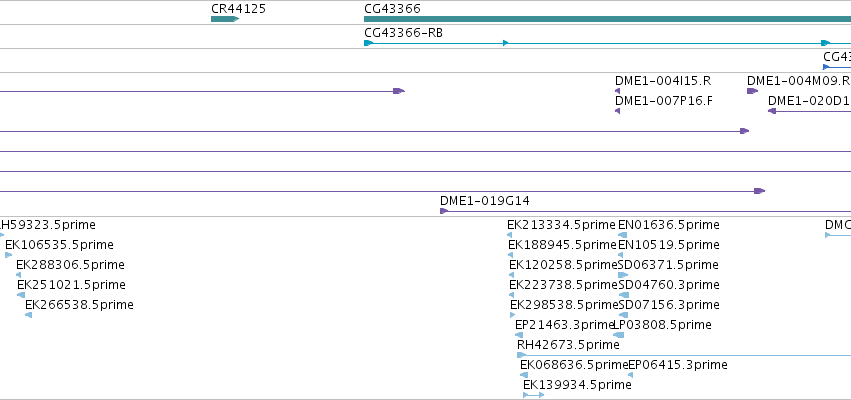Open the CG43366-RB transcript label

tap(403, 33)
